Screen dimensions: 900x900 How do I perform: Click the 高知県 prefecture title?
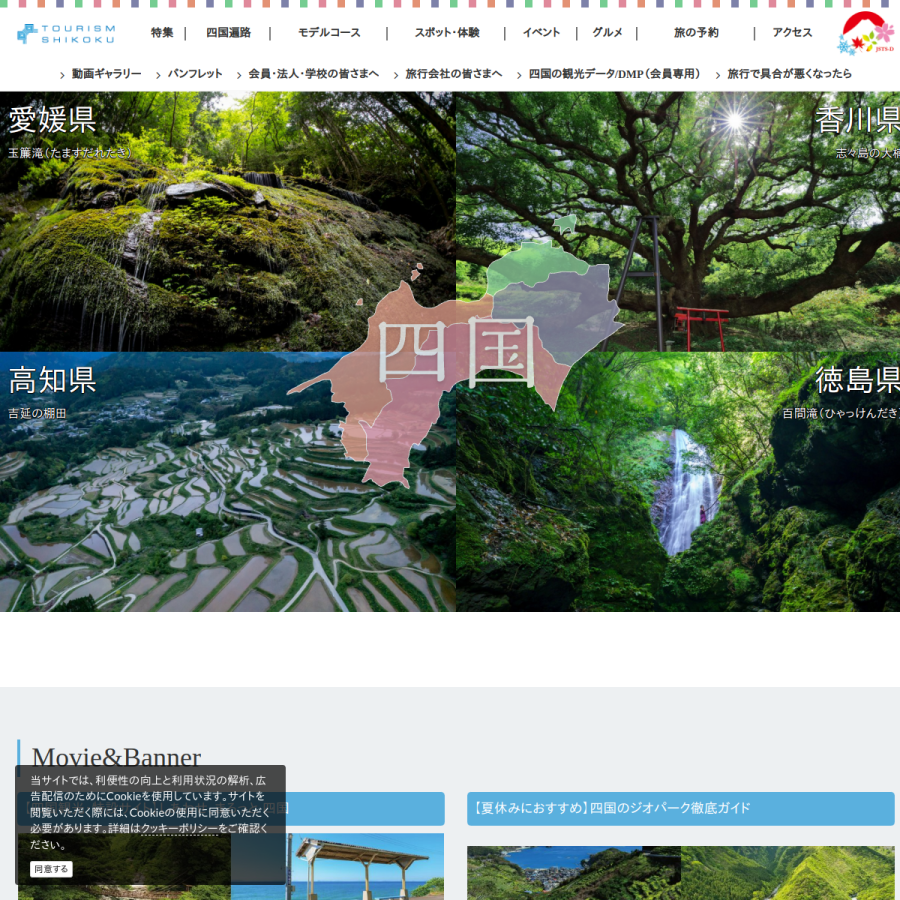[x=52, y=380]
